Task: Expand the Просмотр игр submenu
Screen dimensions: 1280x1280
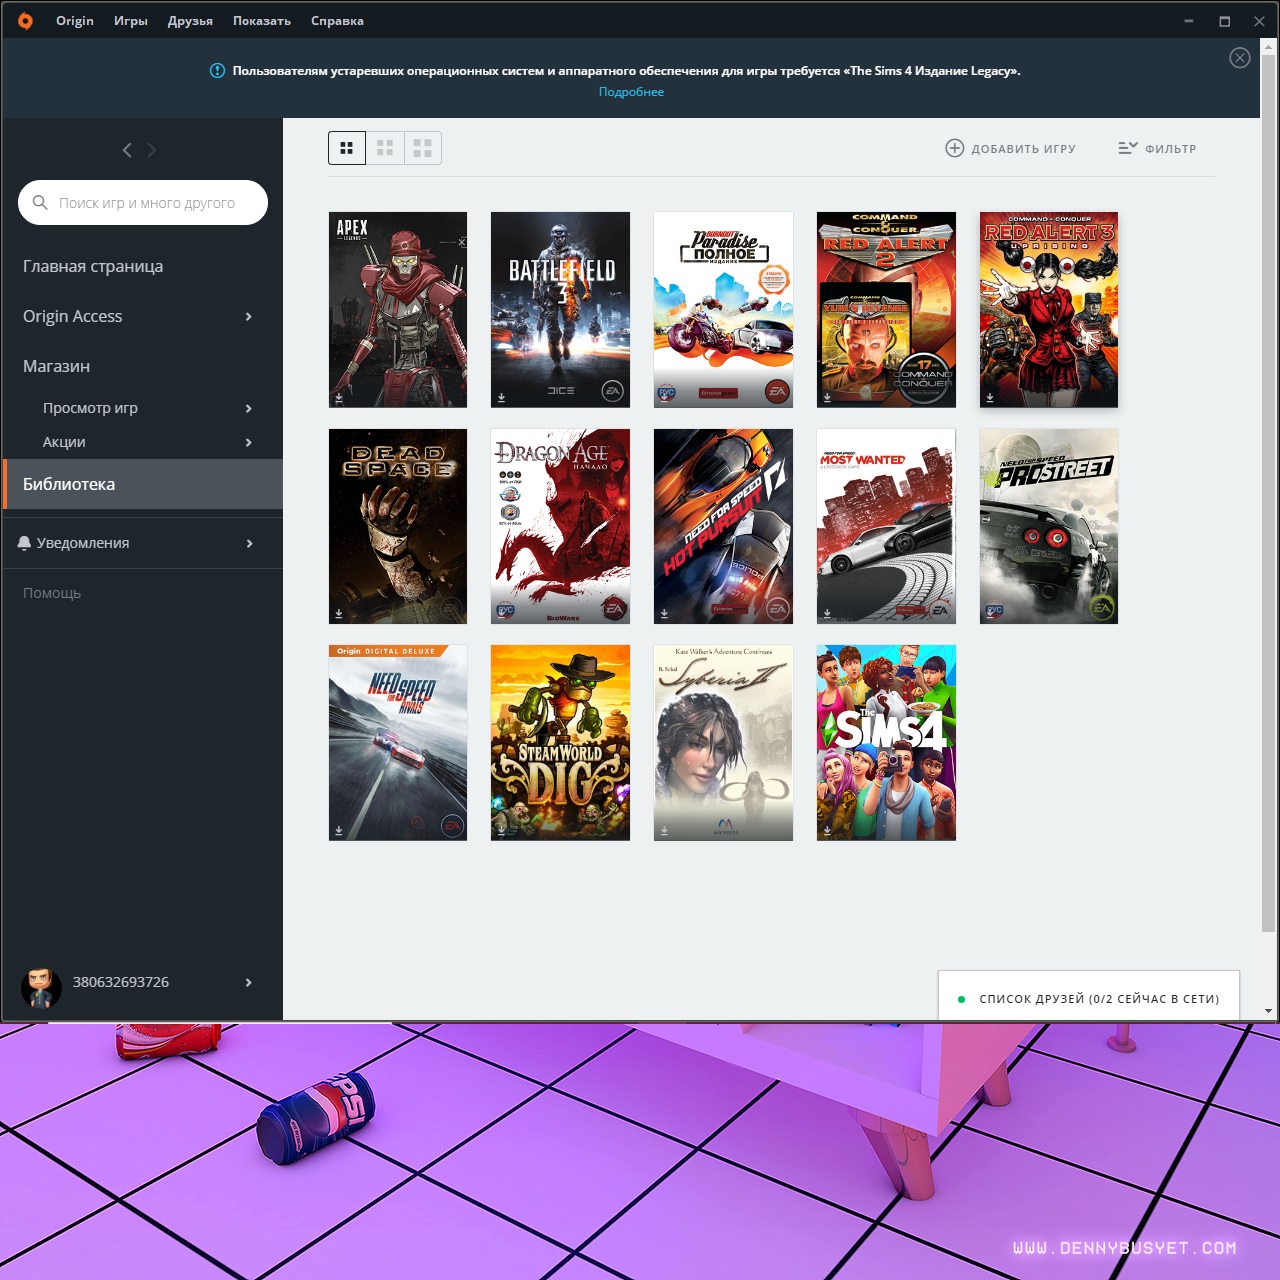Action: 249,409
